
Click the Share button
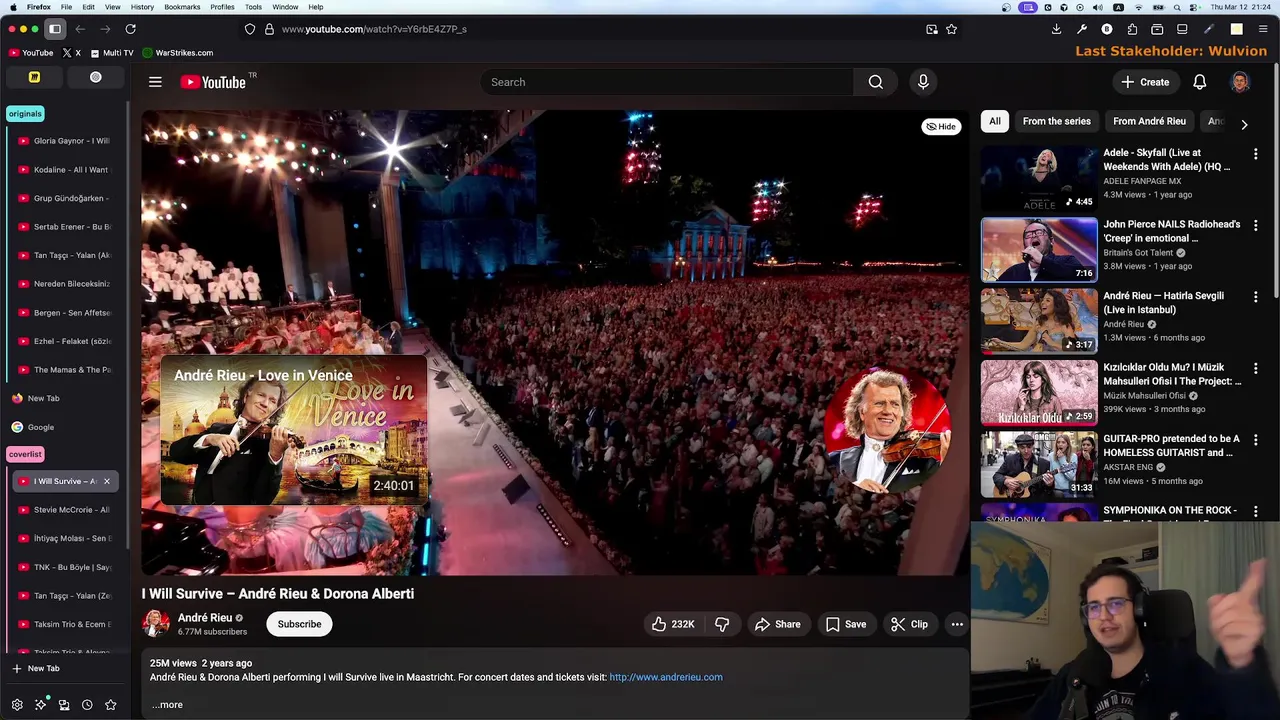[777, 624]
